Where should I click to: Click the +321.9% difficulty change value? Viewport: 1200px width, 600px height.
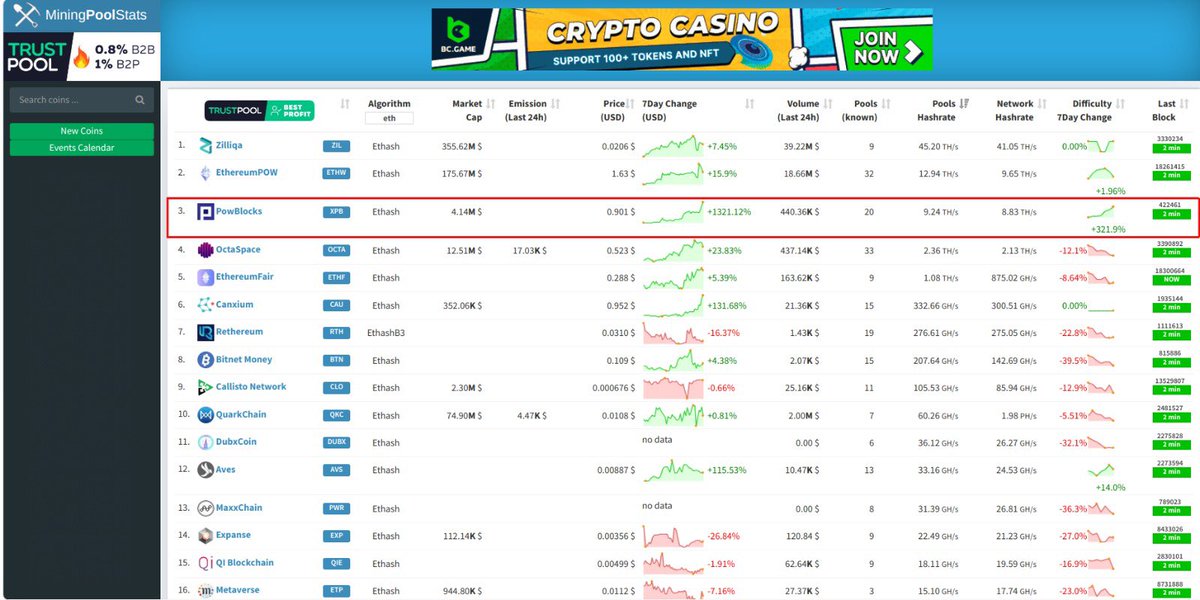pyautogui.click(x=1110, y=228)
